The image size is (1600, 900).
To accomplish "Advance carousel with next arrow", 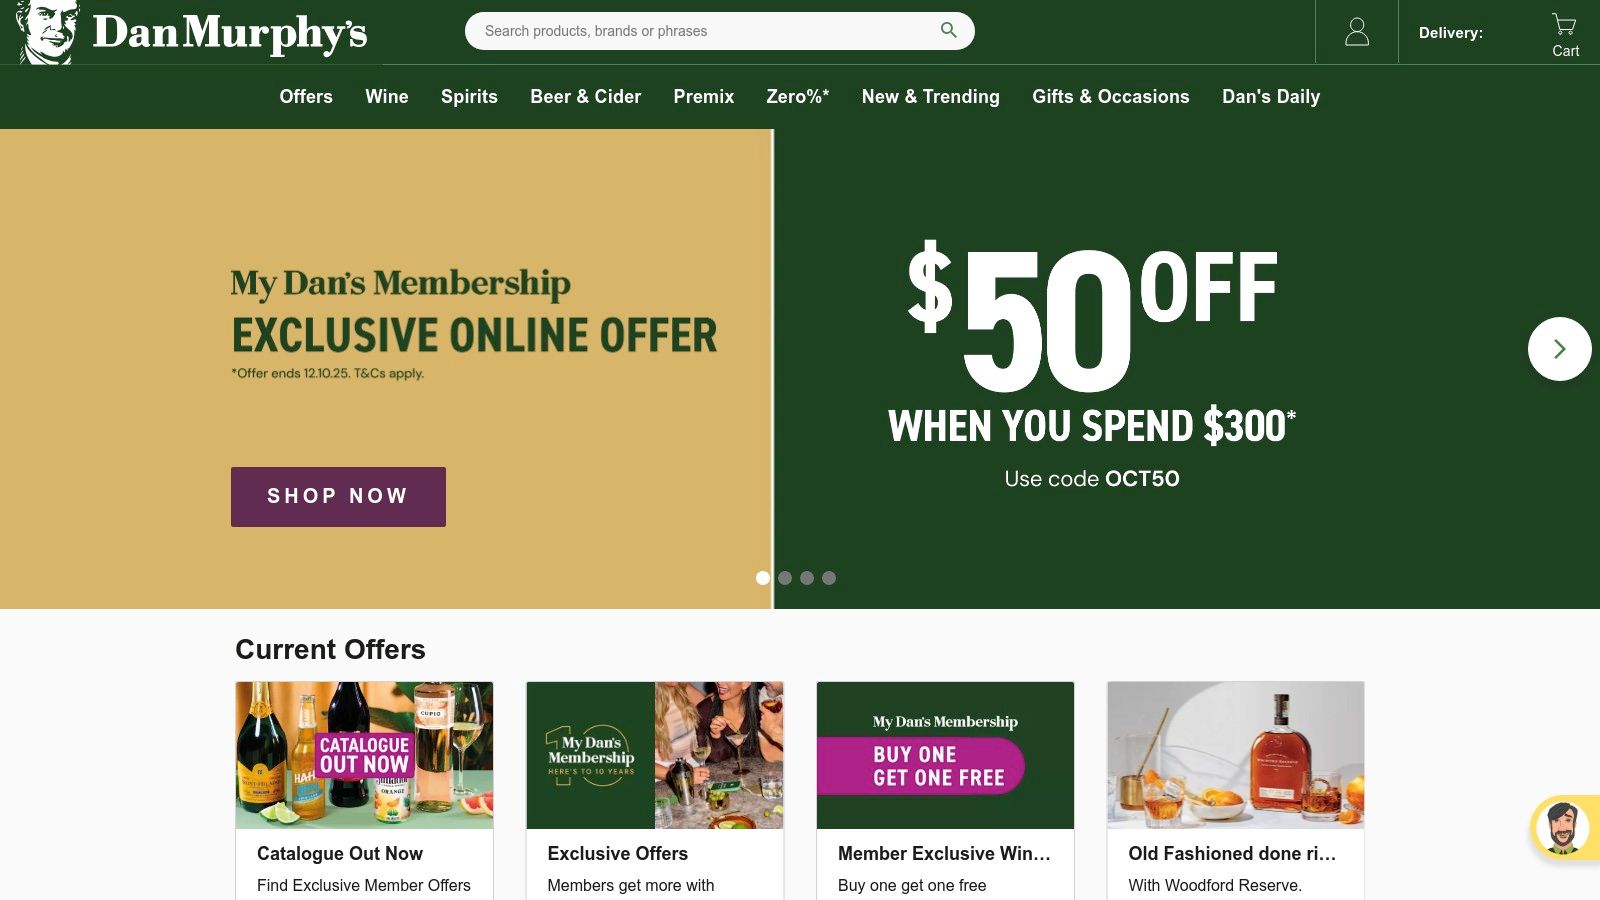I will tap(1559, 349).
